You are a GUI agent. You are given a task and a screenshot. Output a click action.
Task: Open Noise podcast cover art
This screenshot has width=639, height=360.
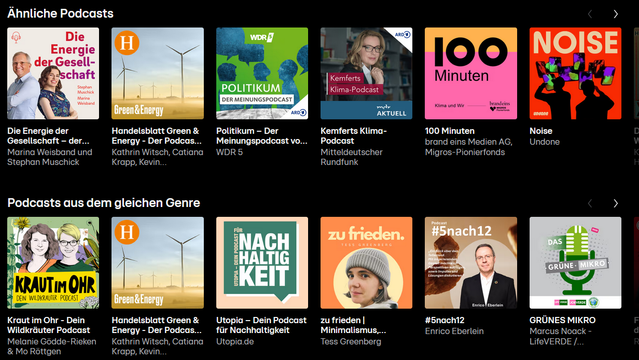[575, 73]
